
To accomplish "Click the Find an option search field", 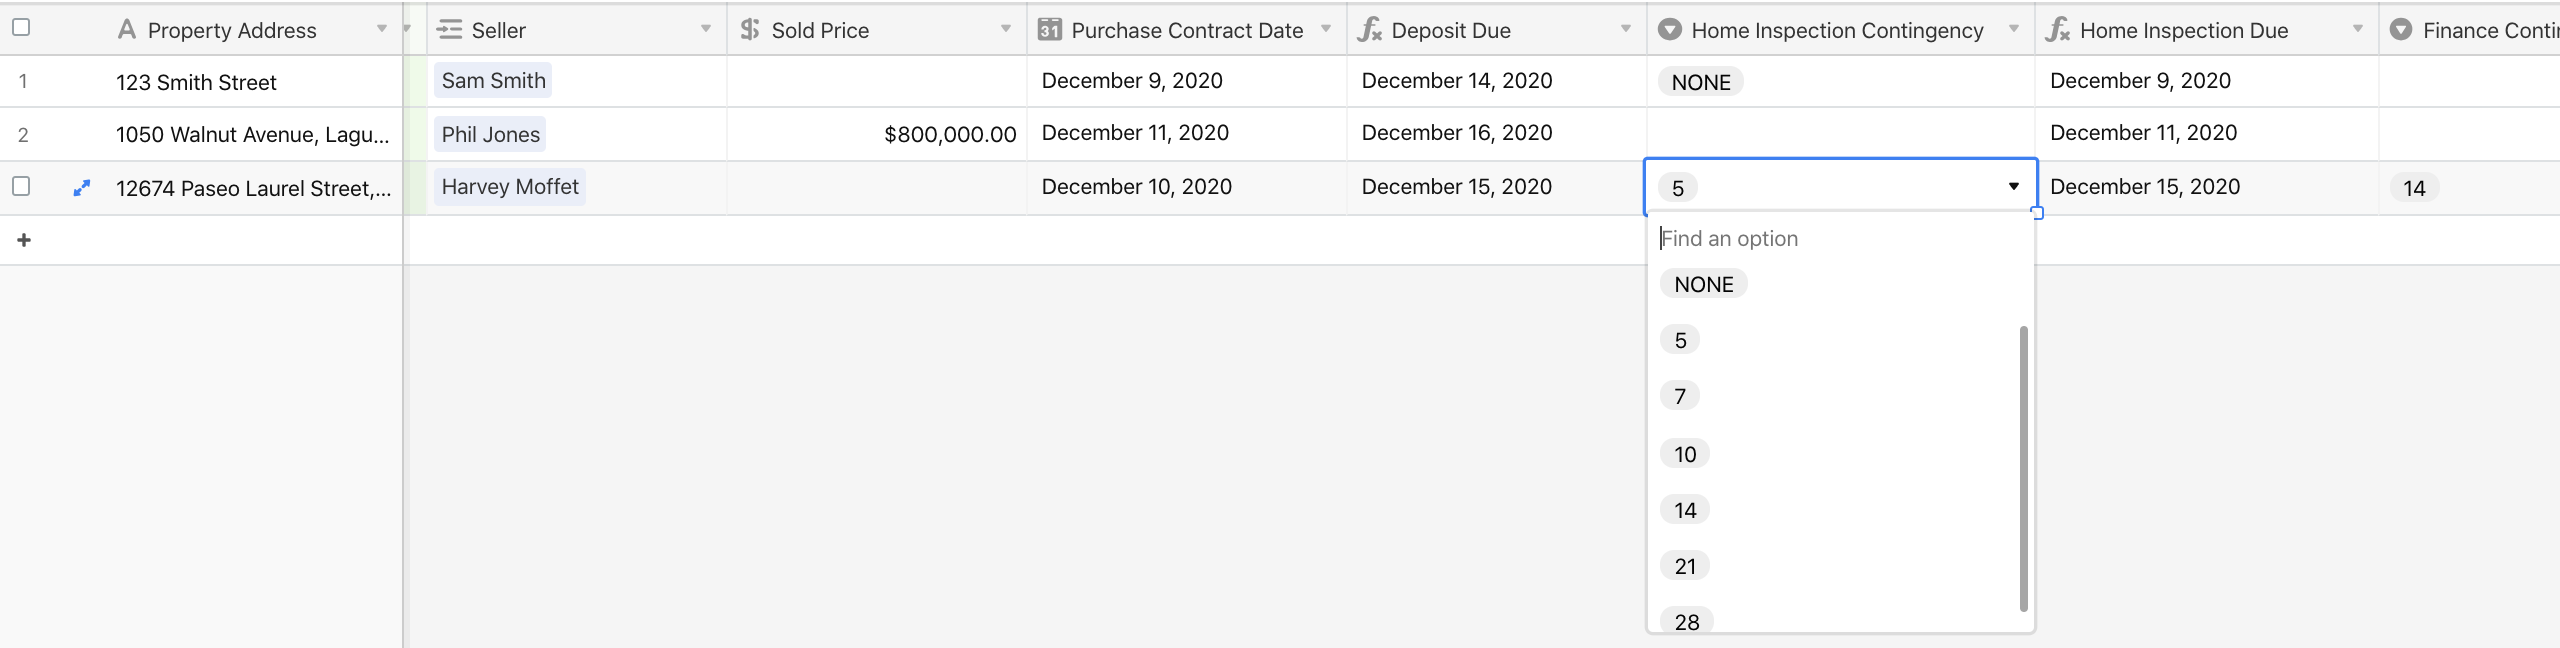I will pyautogui.click(x=1840, y=238).
